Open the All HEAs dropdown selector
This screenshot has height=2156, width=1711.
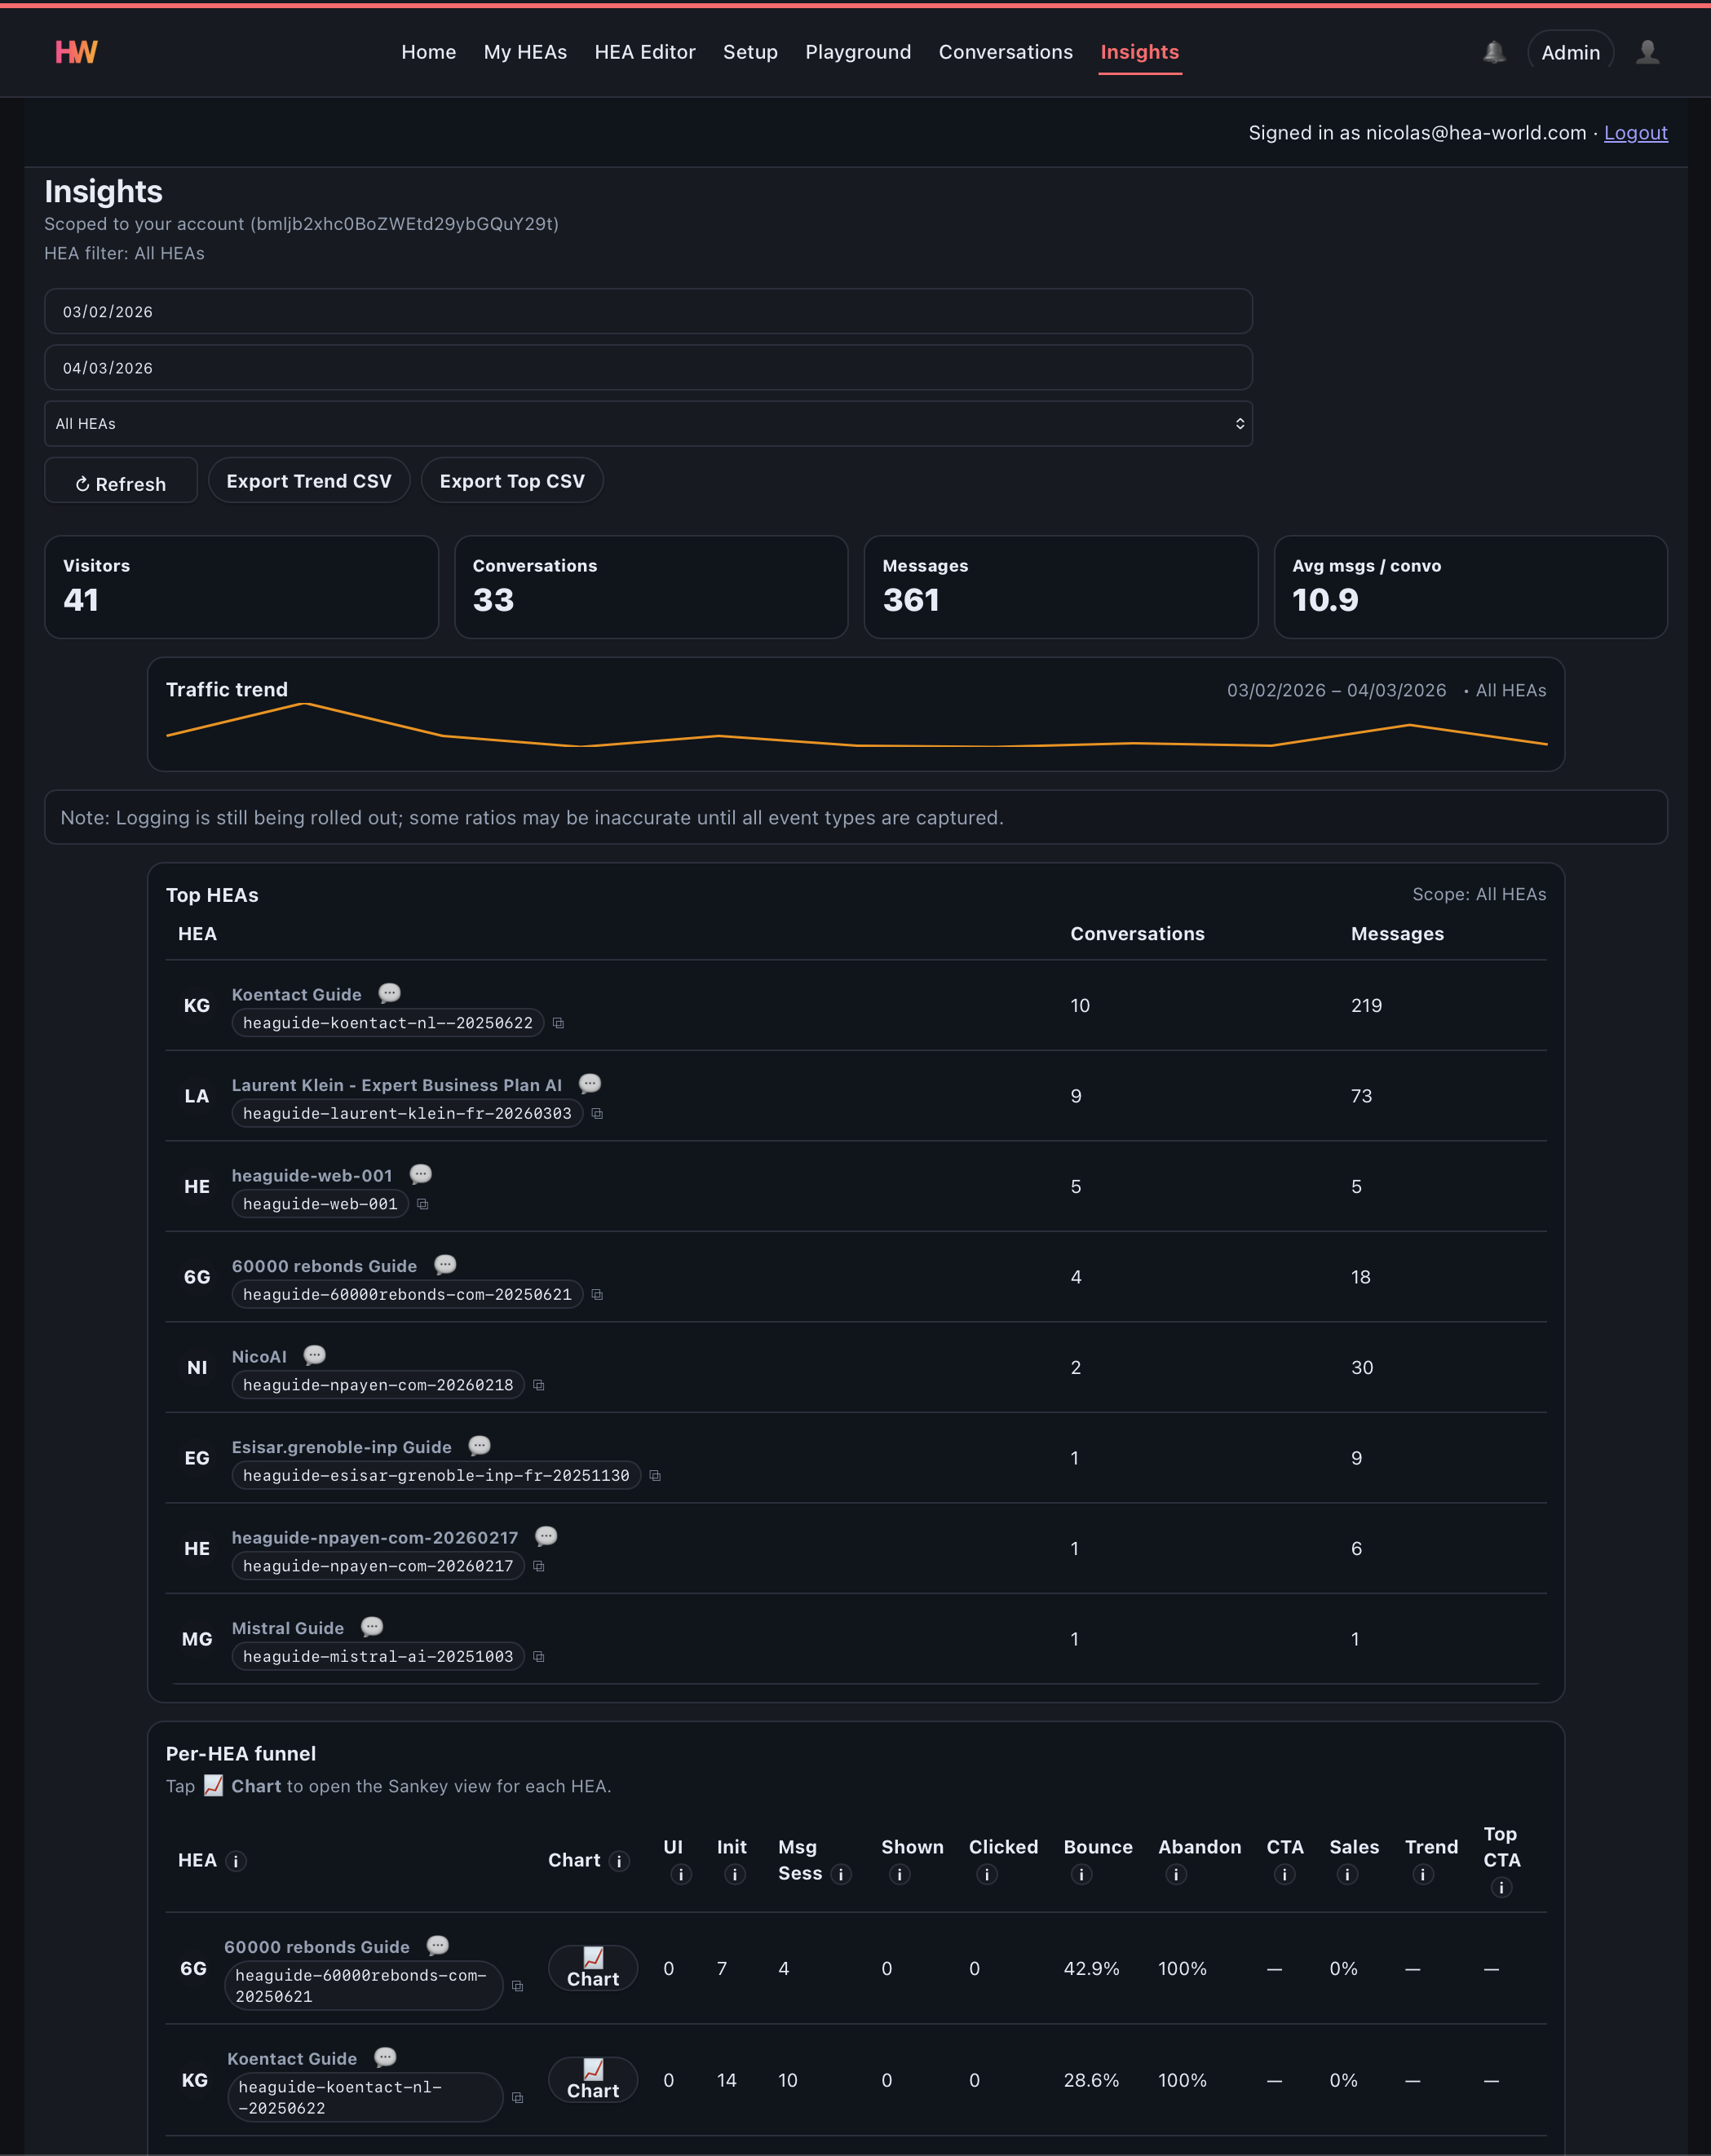(648, 423)
